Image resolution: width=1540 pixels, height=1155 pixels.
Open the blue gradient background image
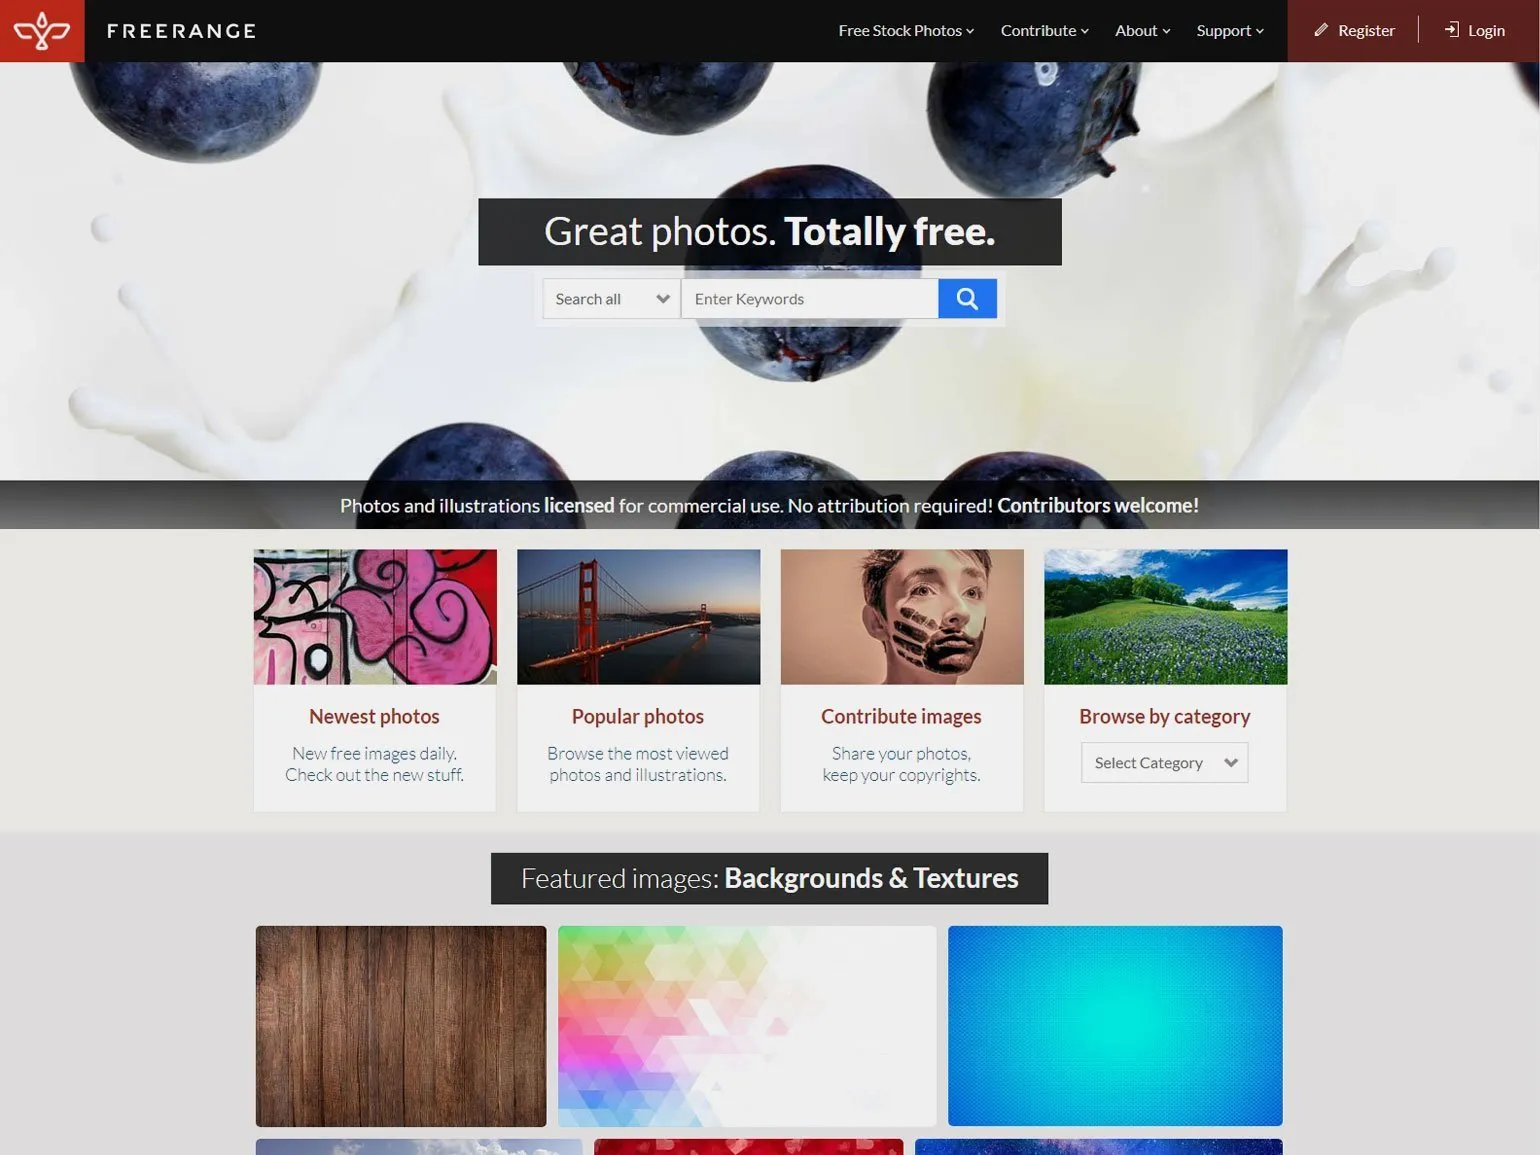(x=1115, y=1026)
